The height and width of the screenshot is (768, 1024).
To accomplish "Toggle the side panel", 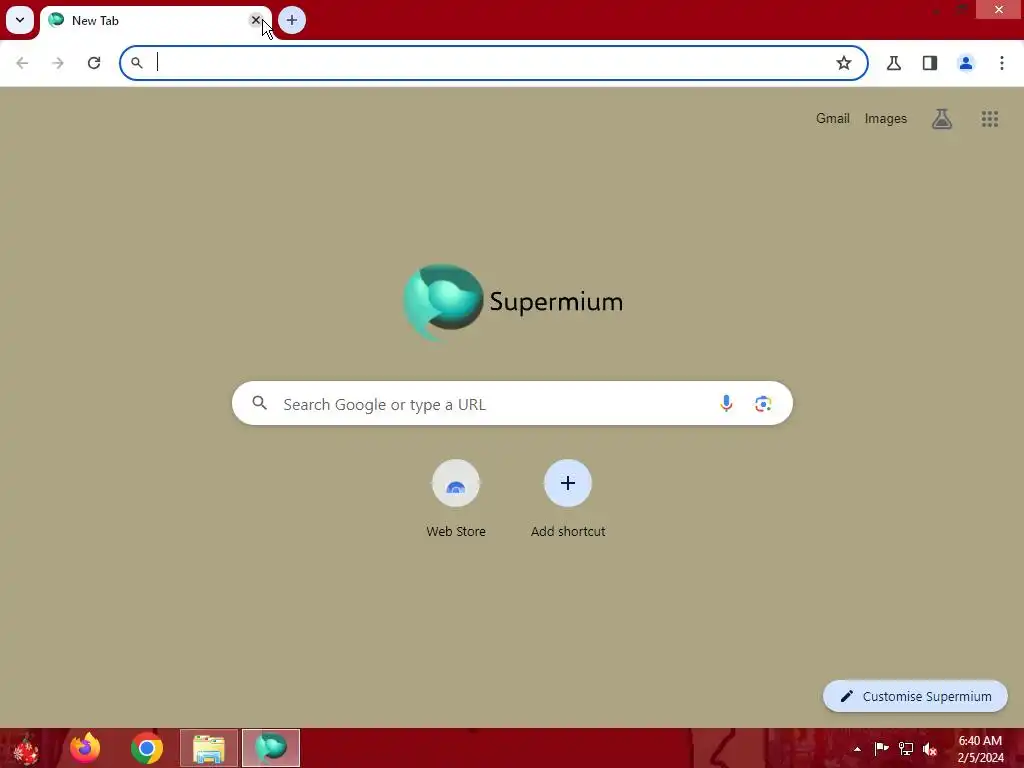I will [930, 63].
